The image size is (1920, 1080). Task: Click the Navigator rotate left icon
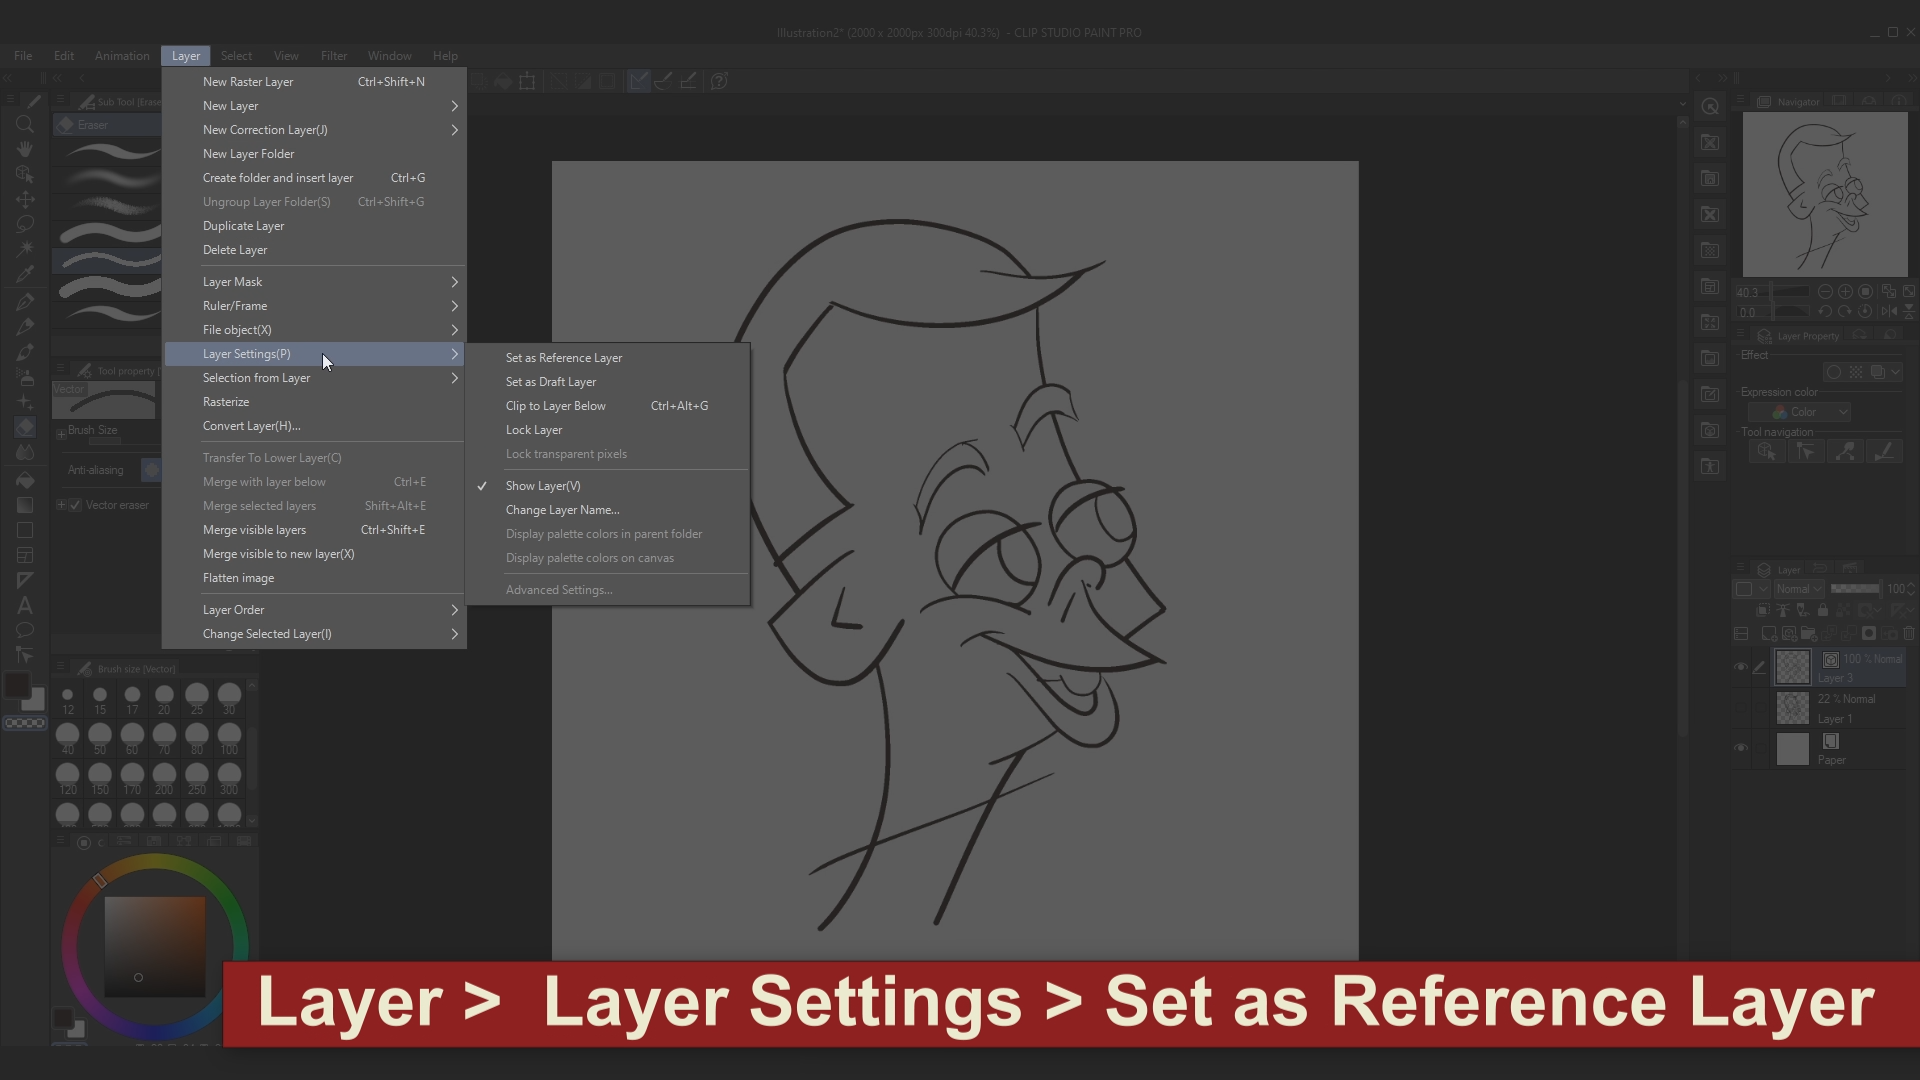(x=1825, y=311)
